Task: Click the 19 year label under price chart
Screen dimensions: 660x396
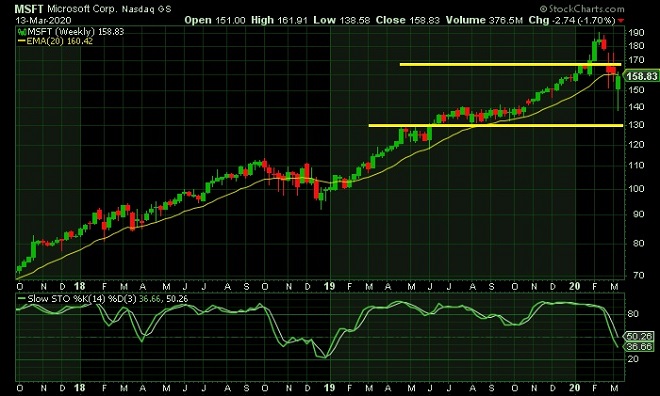Action: point(329,287)
